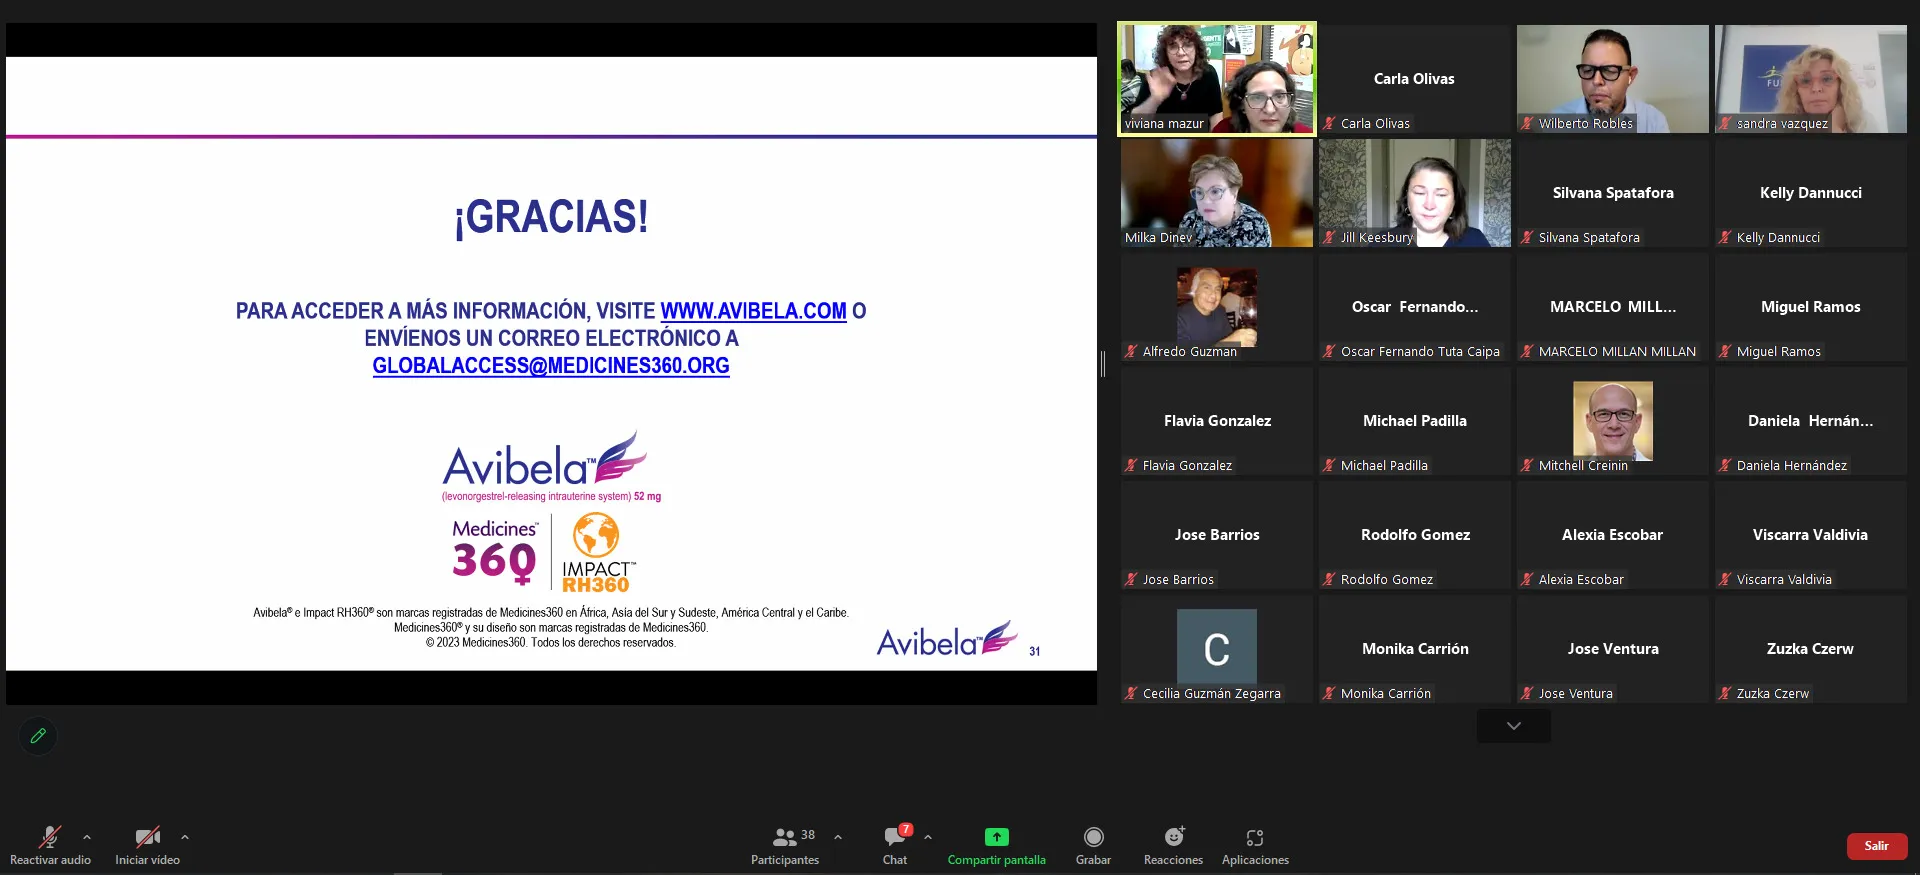This screenshot has width=1920, height=875.
Task: Open video options caret beside camera
Action: 185,837
